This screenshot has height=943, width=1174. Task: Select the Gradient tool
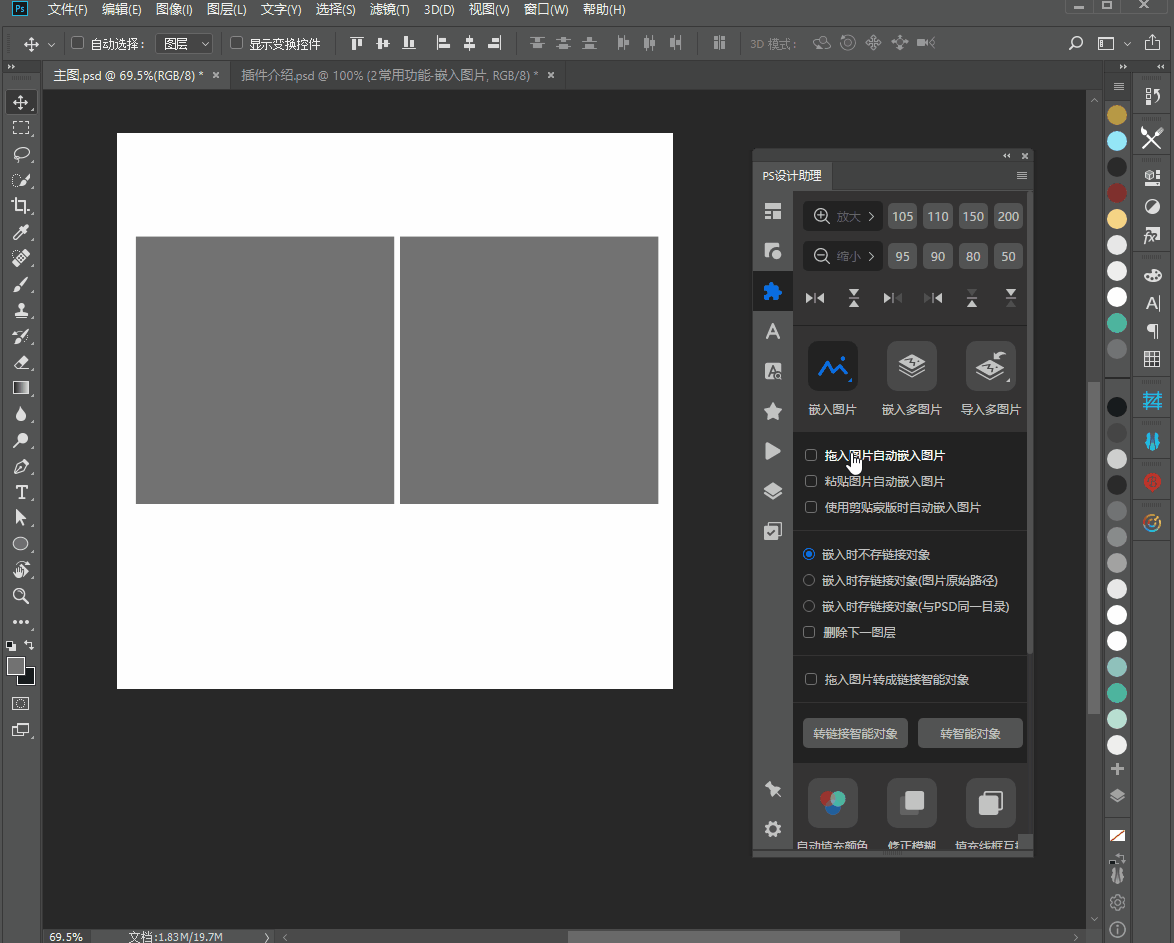point(21,388)
